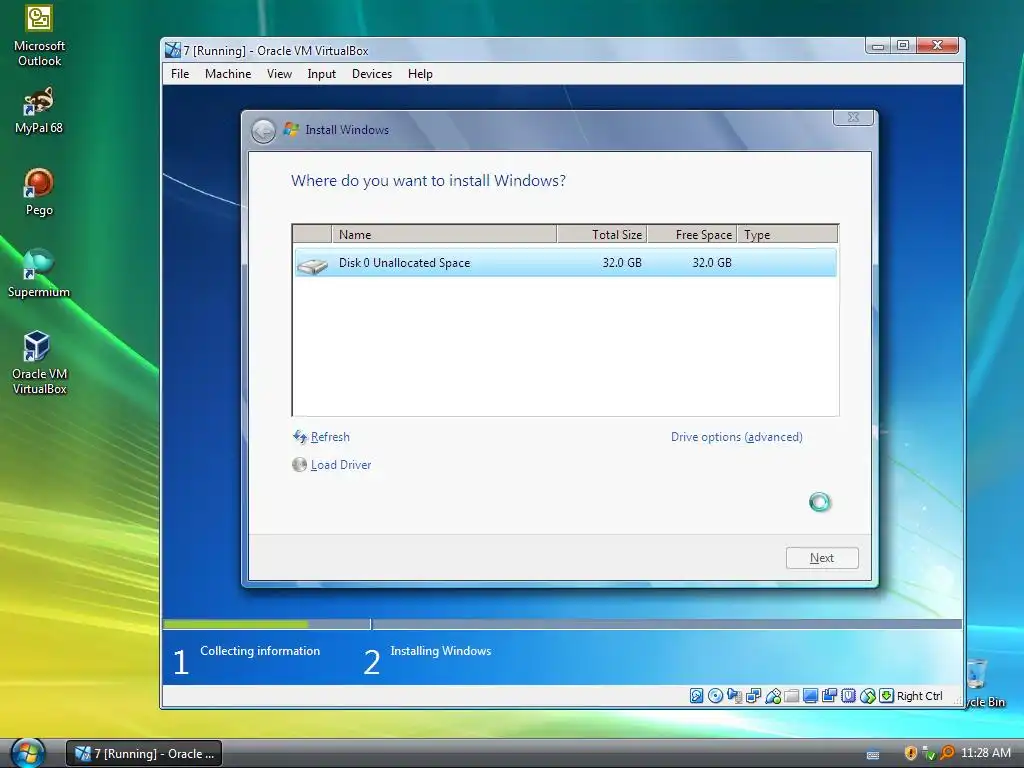Click the shared folders status icon
The image size is (1024, 768).
tap(792, 696)
